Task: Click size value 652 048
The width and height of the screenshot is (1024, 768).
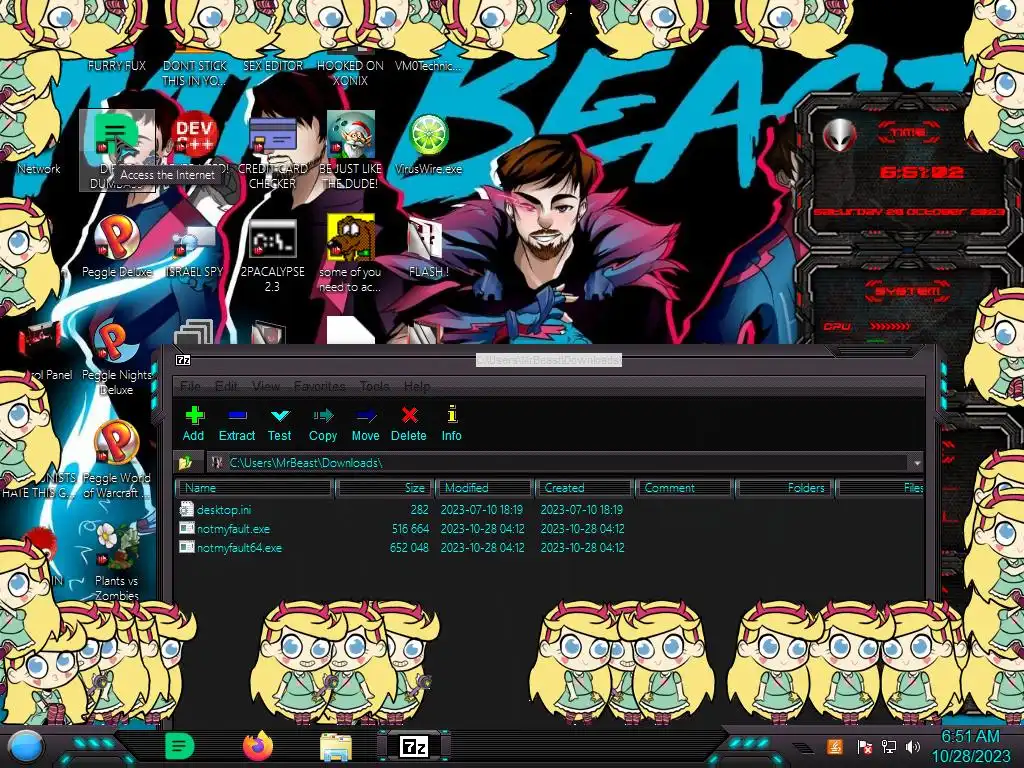Action: 409,548
